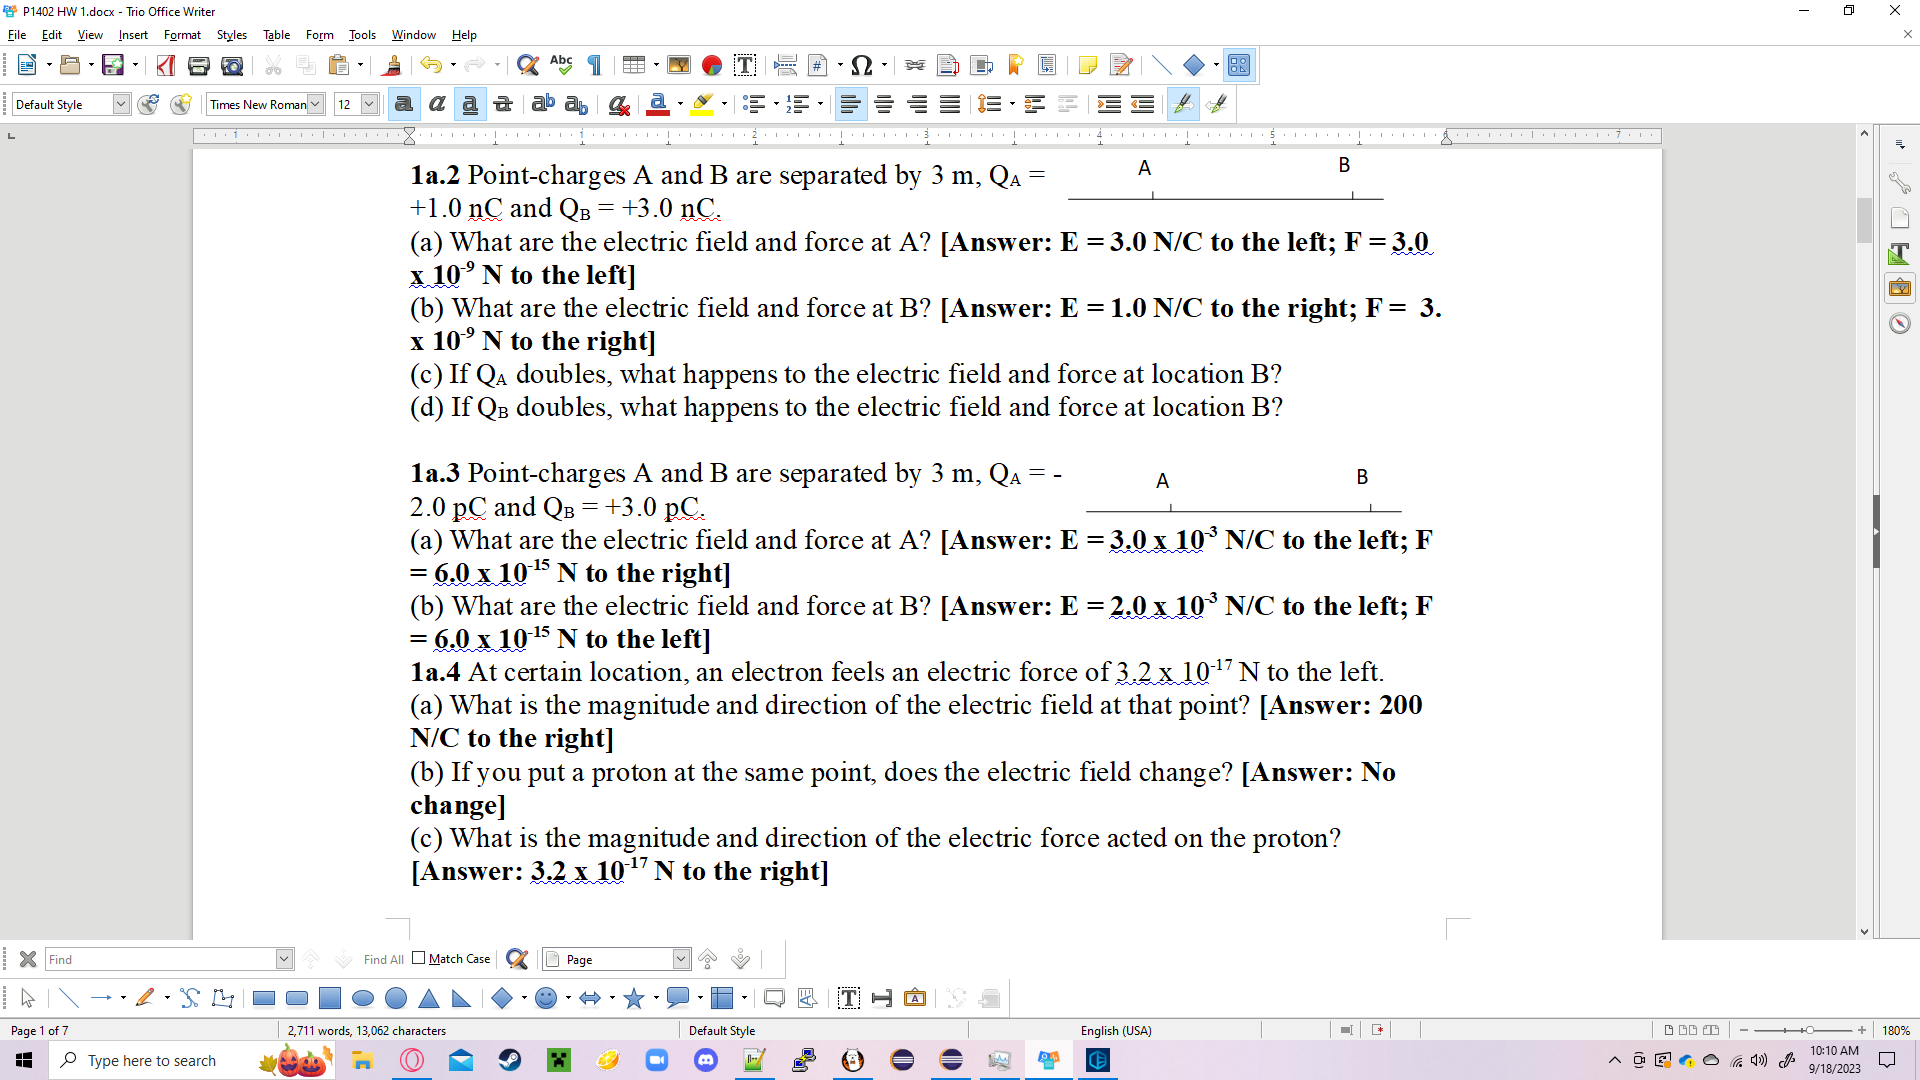Viewport: 1920px width, 1080px height.
Task: Click the Clone Formatting paintbrush
Action: click(x=392, y=66)
